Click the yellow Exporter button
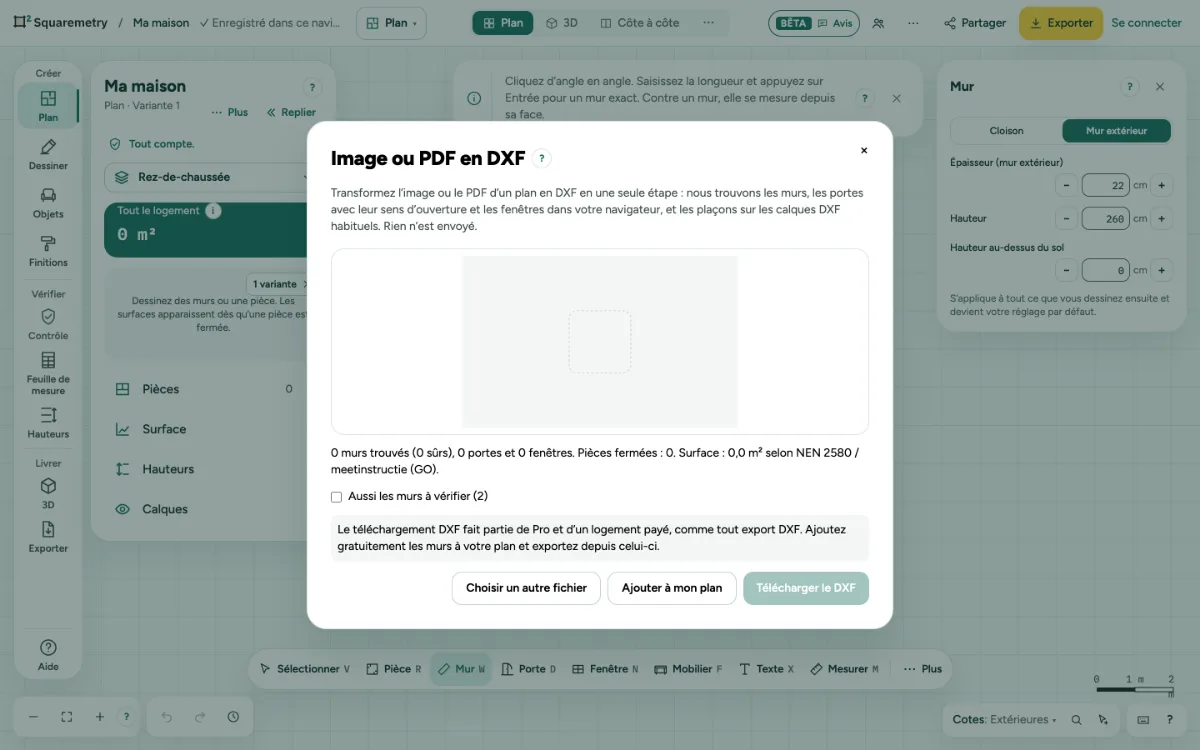The height and width of the screenshot is (750, 1200). (x=1060, y=23)
